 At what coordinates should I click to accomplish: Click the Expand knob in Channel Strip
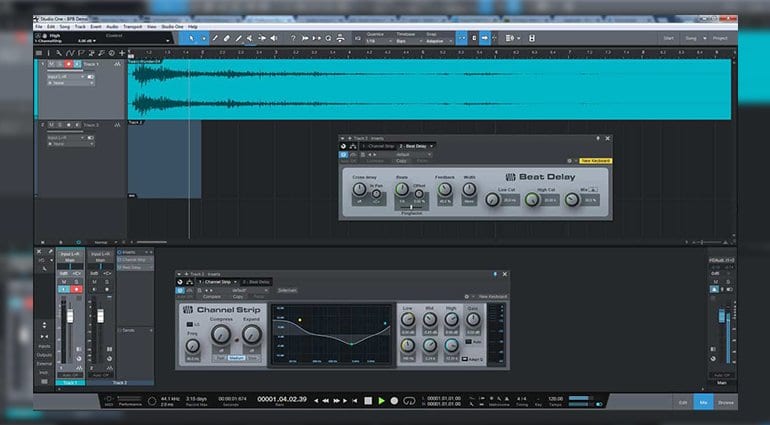(x=252, y=335)
